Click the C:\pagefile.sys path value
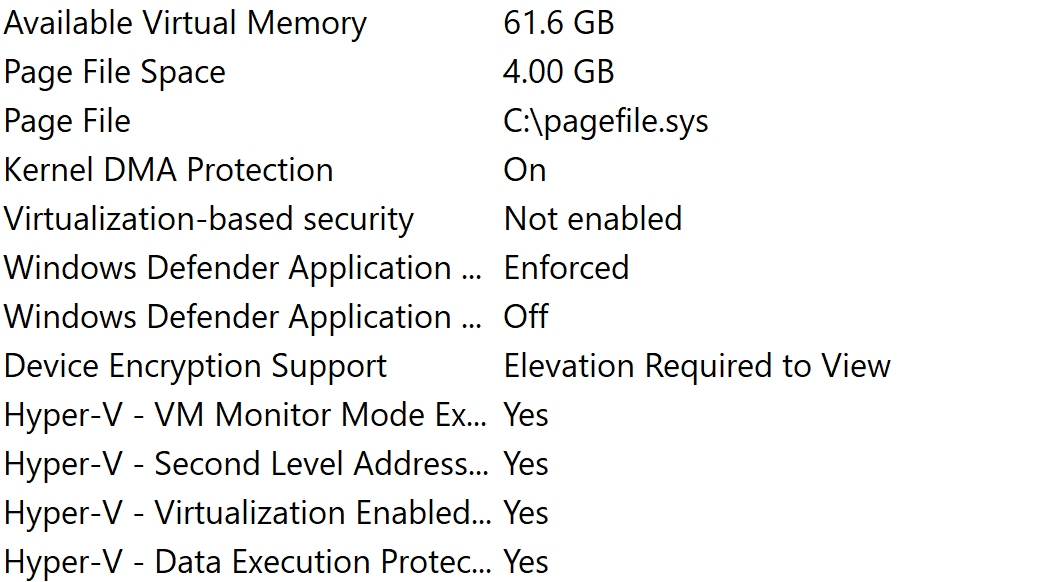 click(x=606, y=122)
